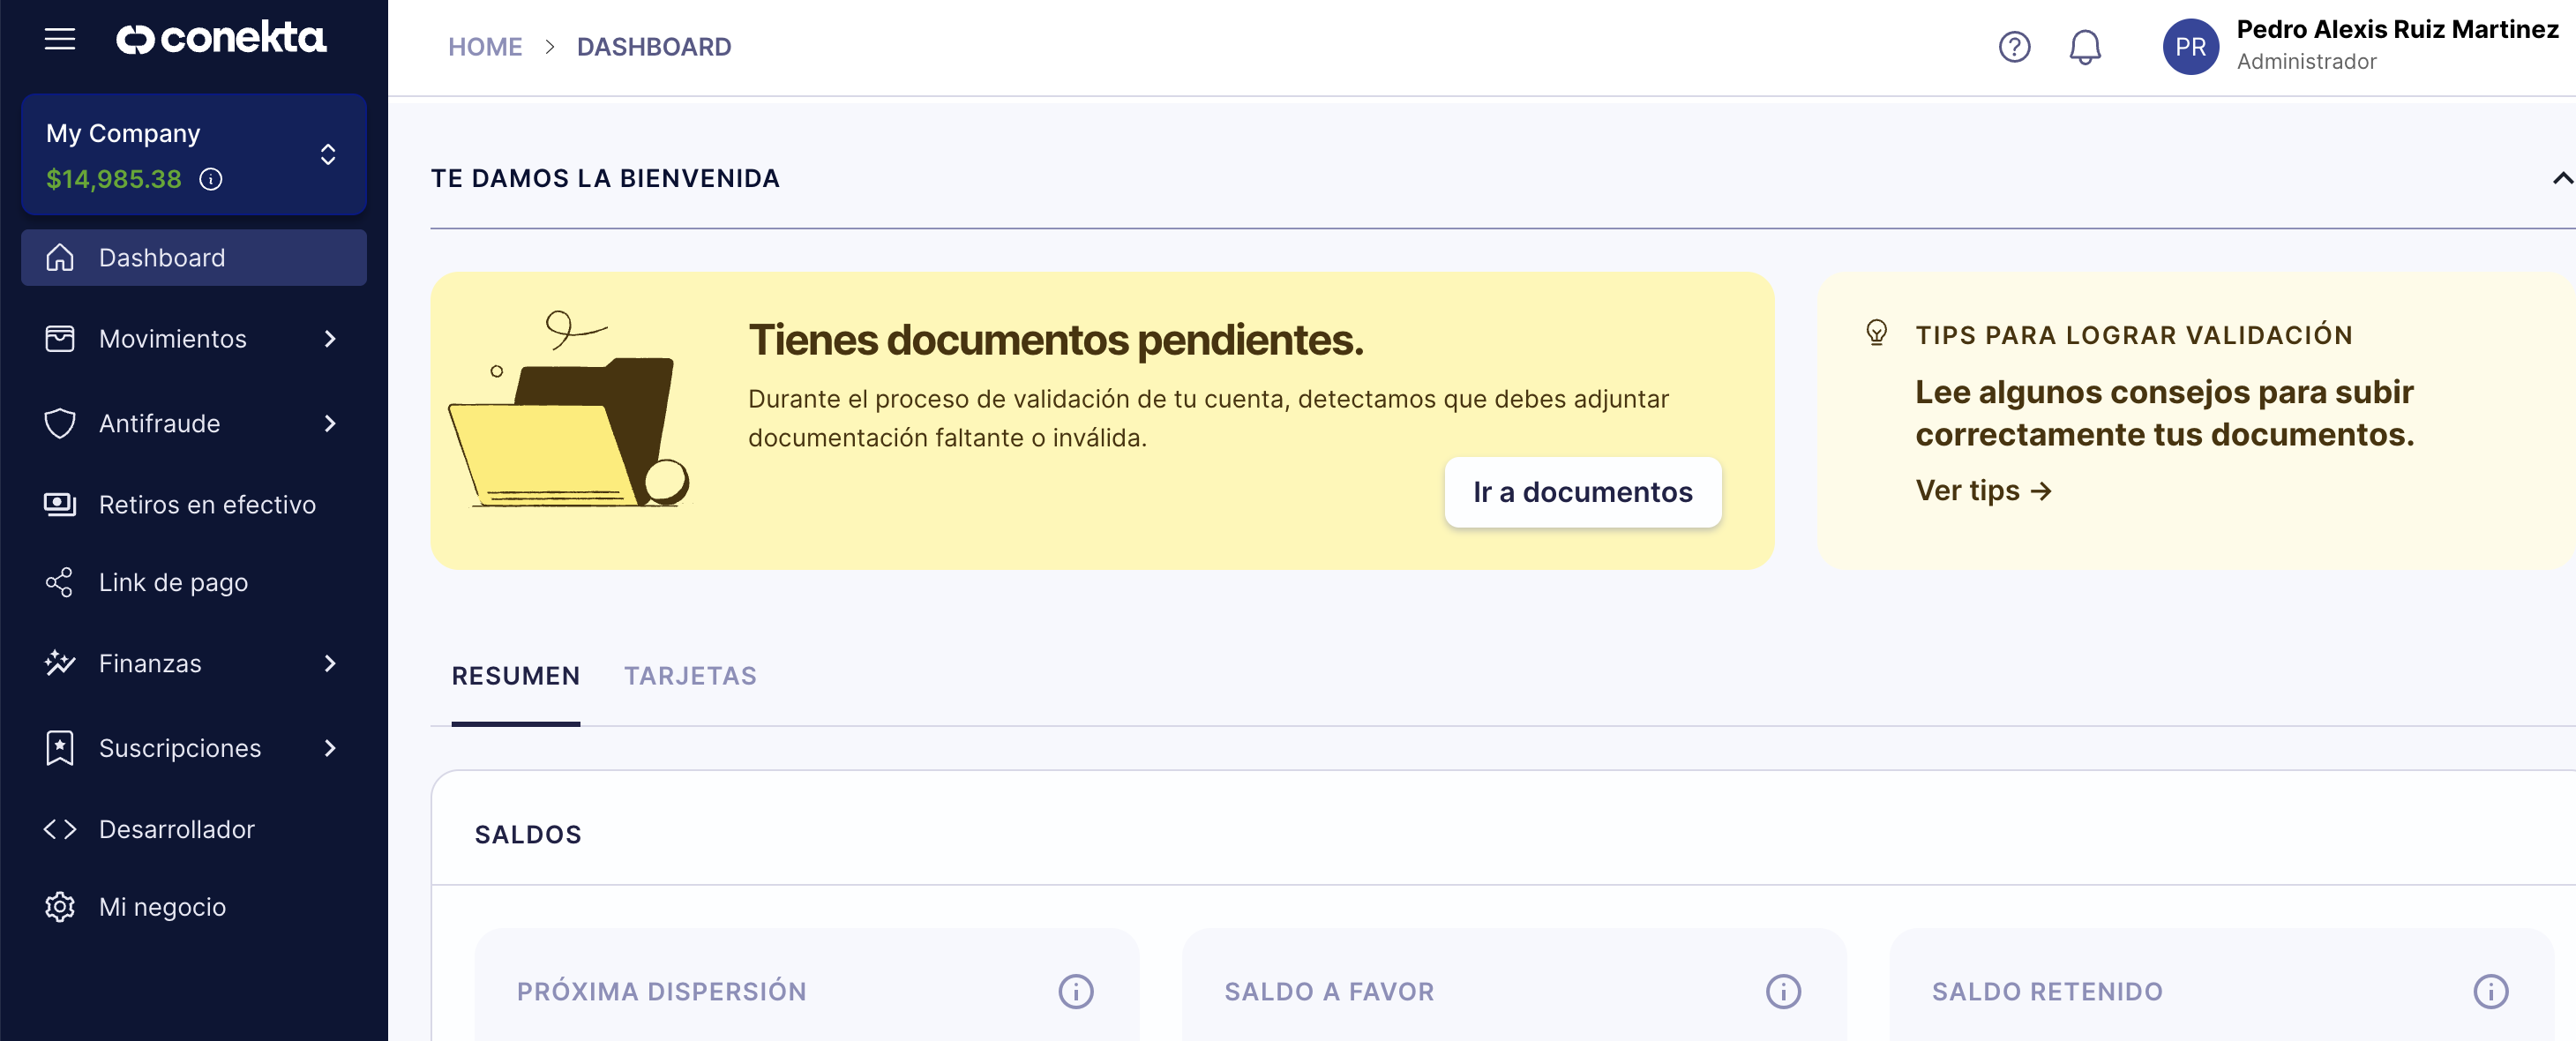
Task: Open the hamburger menu in the sidebar
Action: click(60, 39)
